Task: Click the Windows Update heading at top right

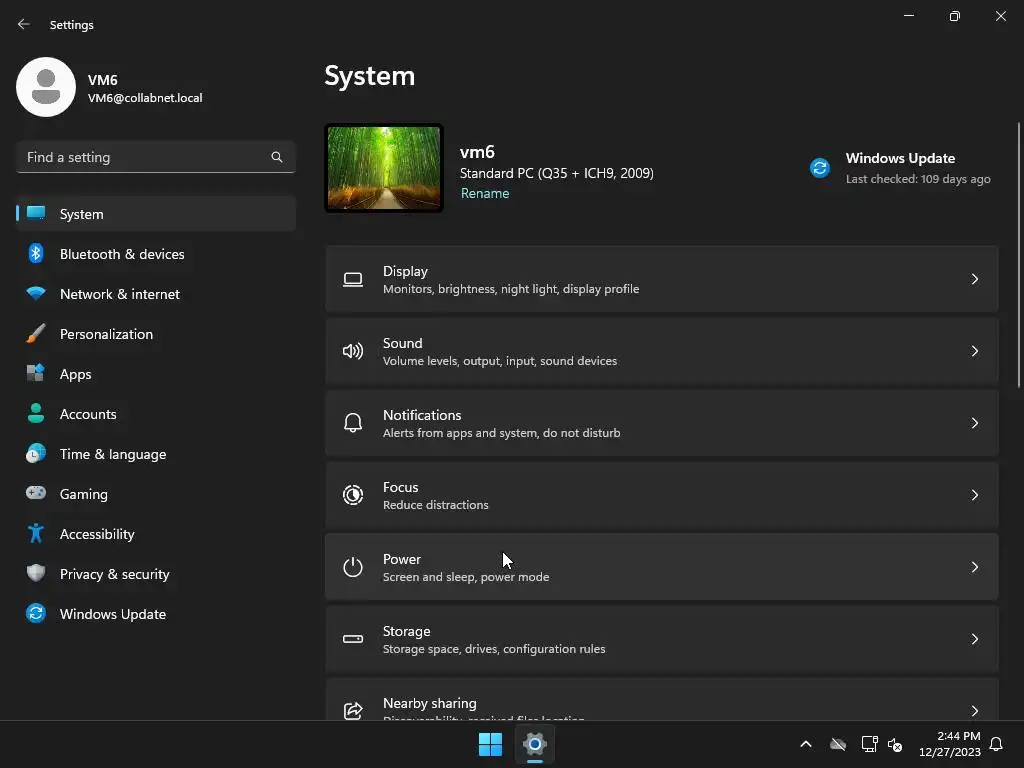Action: (900, 158)
